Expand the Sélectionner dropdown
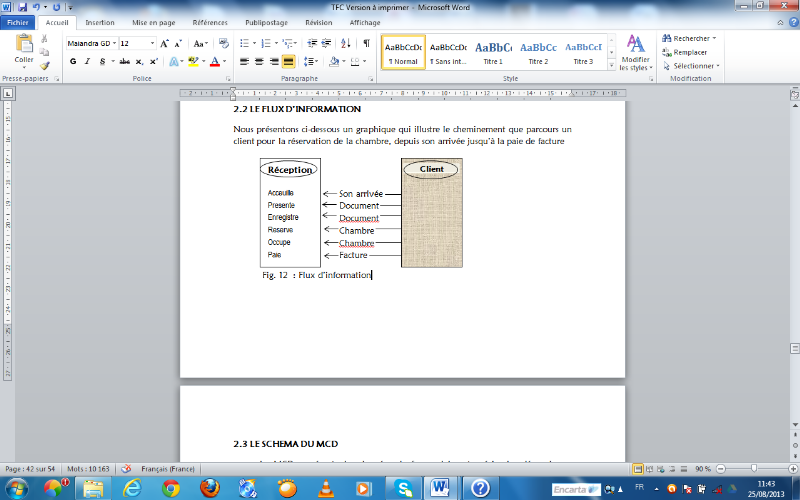The width and height of the screenshot is (800, 500). pyautogui.click(x=691, y=66)
